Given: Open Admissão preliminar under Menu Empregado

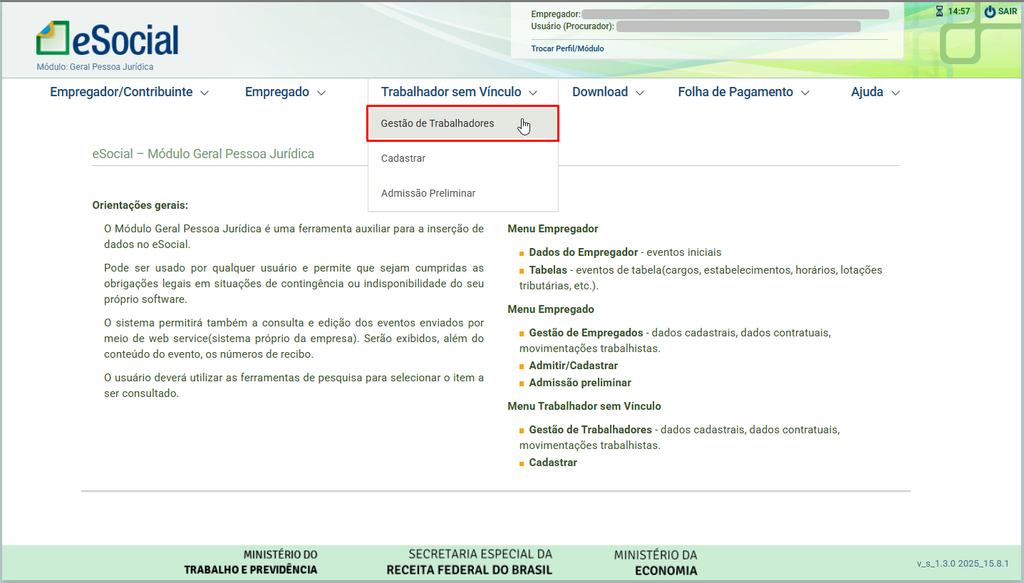Looking at the screenshot, I should pos(580,383).
